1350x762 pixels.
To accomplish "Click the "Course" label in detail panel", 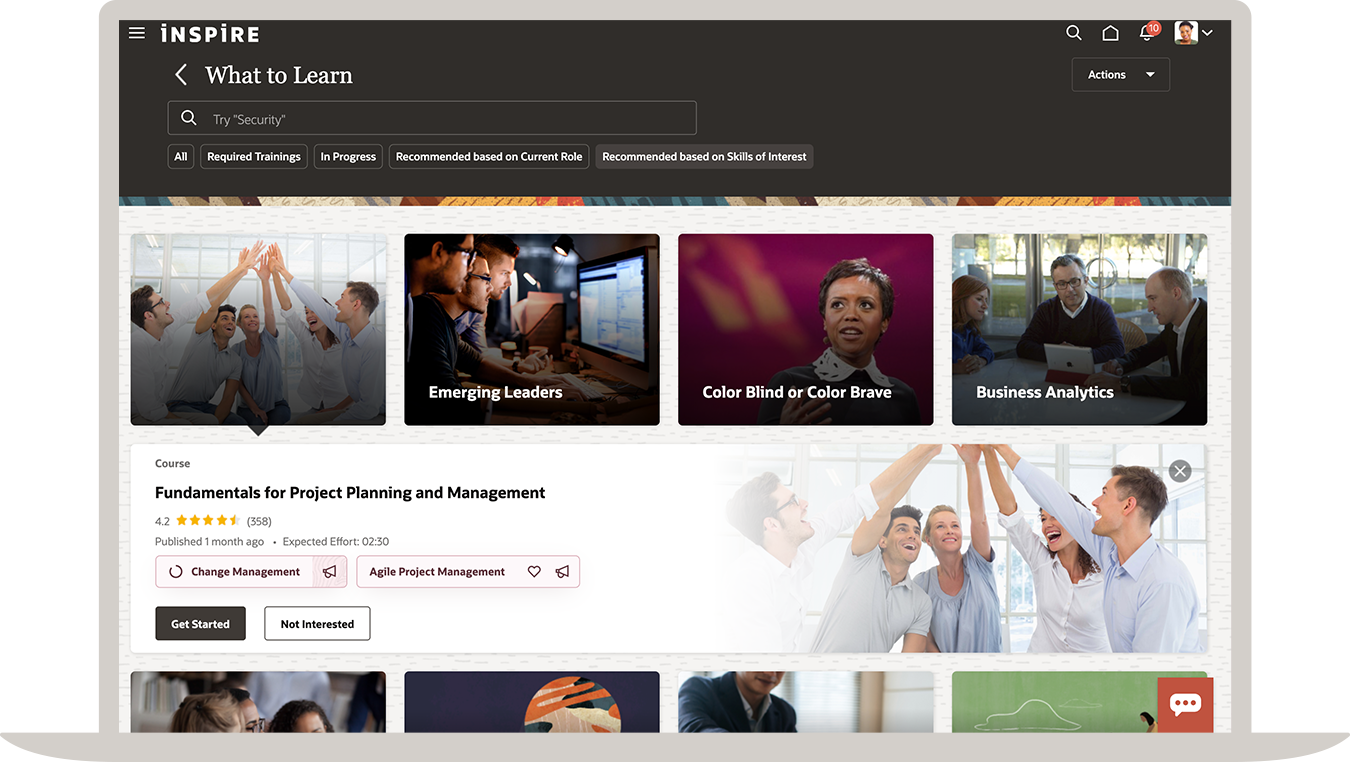I will (x=172, y=464).
